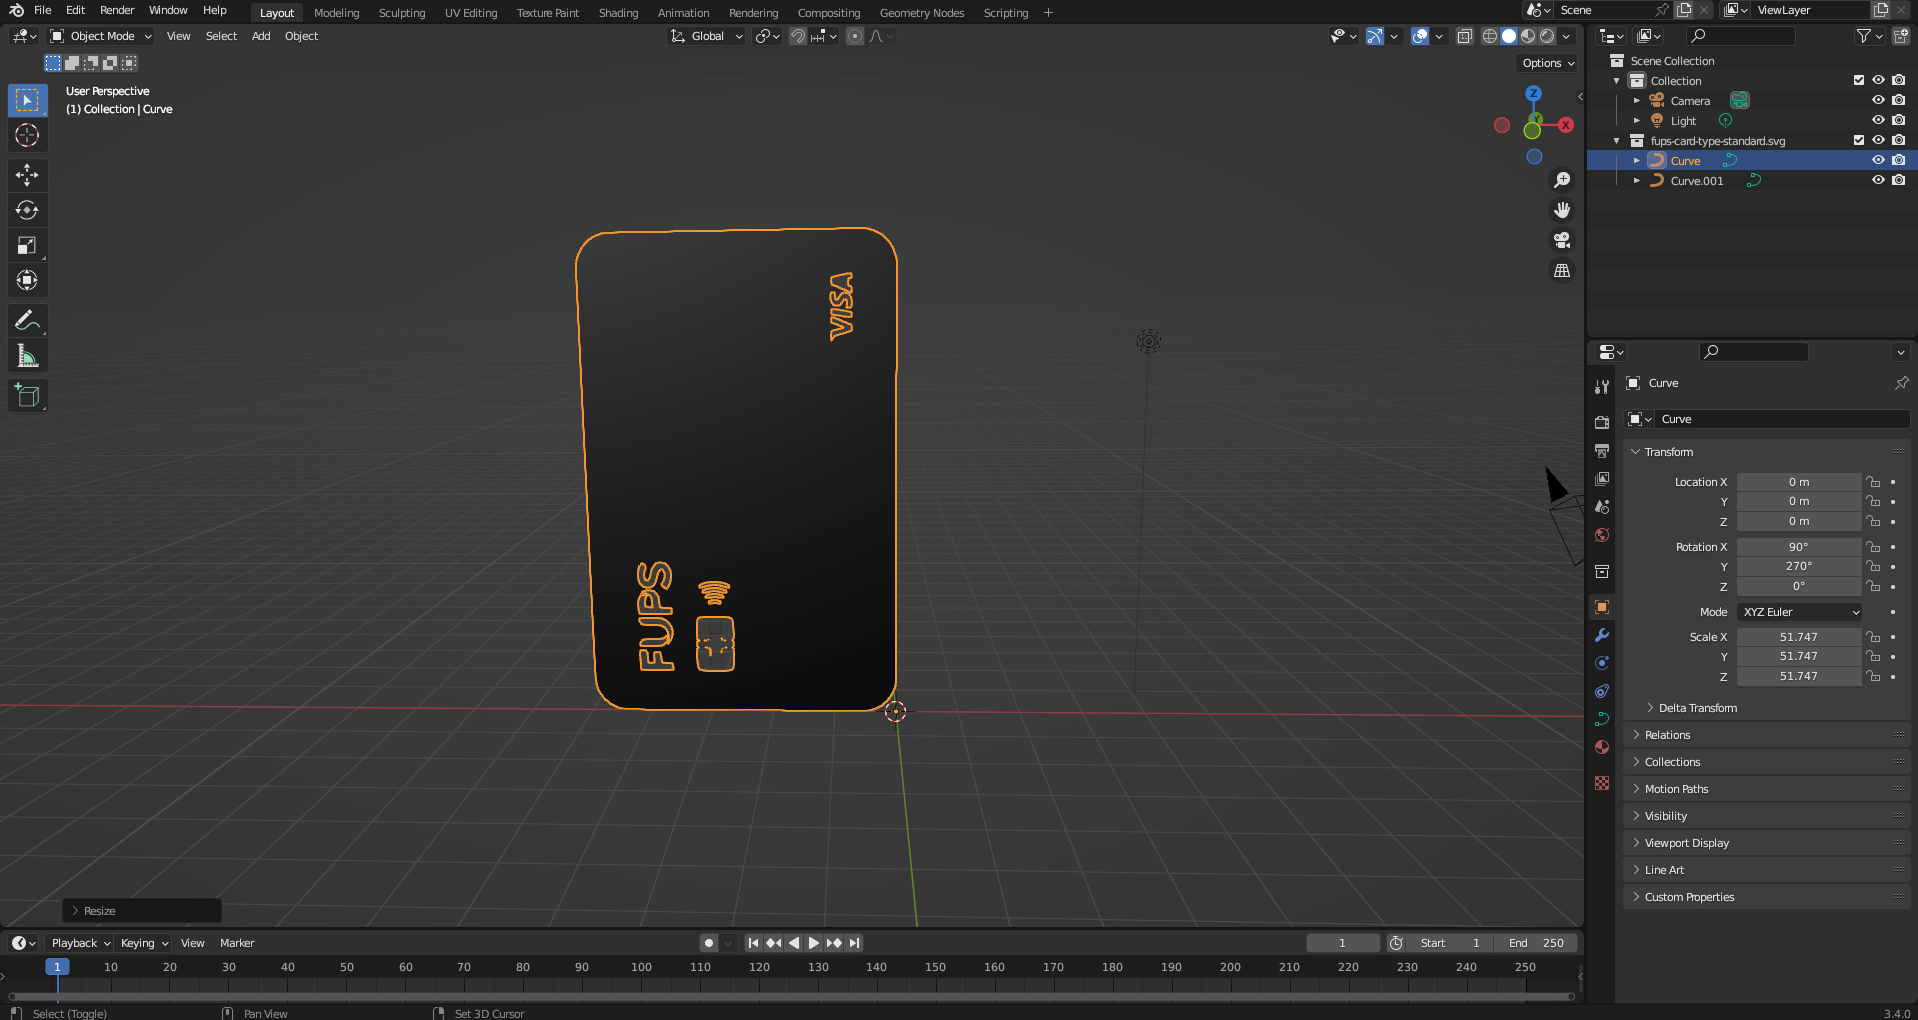Screen dimensions: 1918x1020
Task: Click the zoom view magnifier icon
Action: click(x=1562, y=180)
